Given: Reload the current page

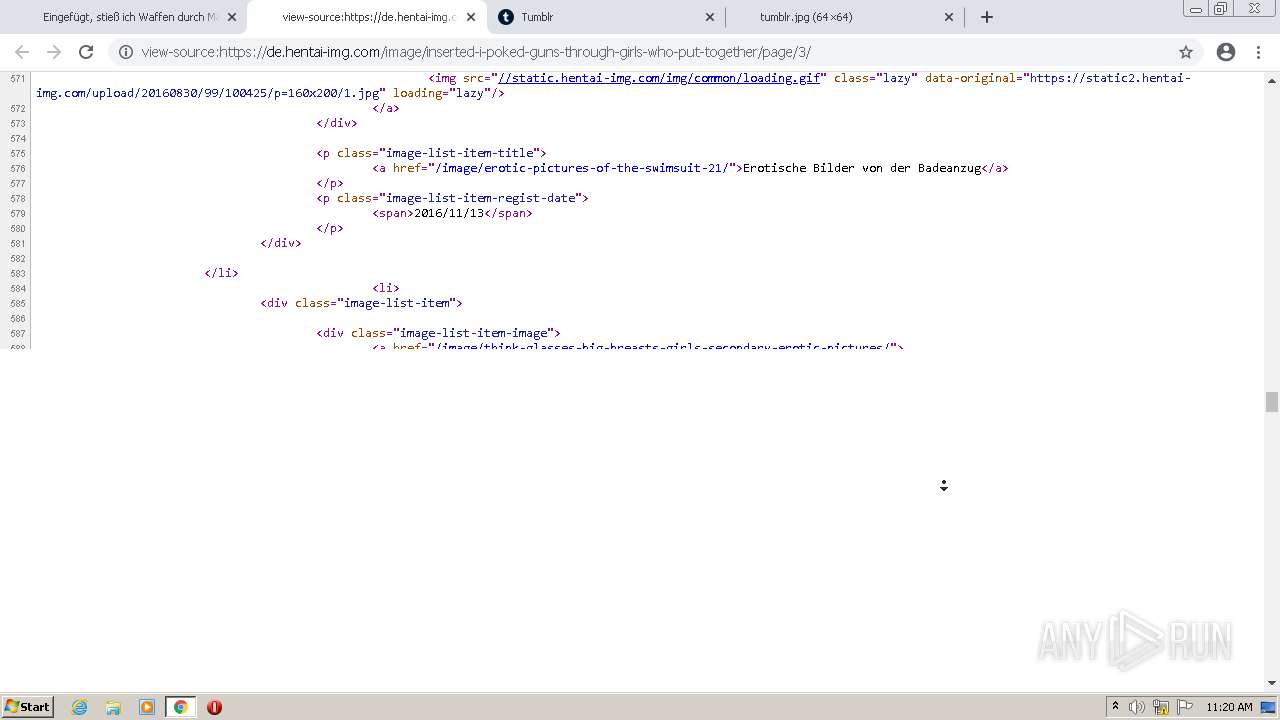Looking at the screenshot, I should pos(86,52).
